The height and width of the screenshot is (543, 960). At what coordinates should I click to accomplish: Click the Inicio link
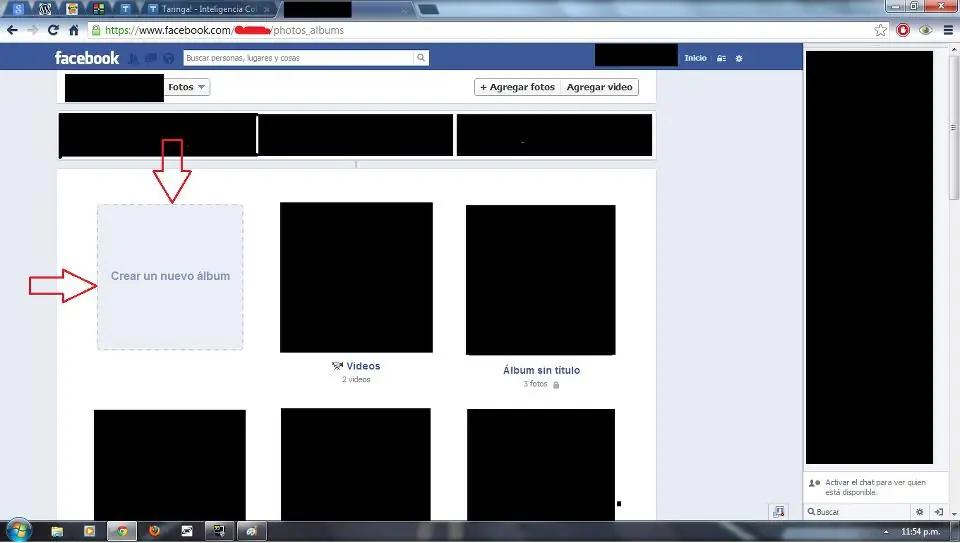696,58
